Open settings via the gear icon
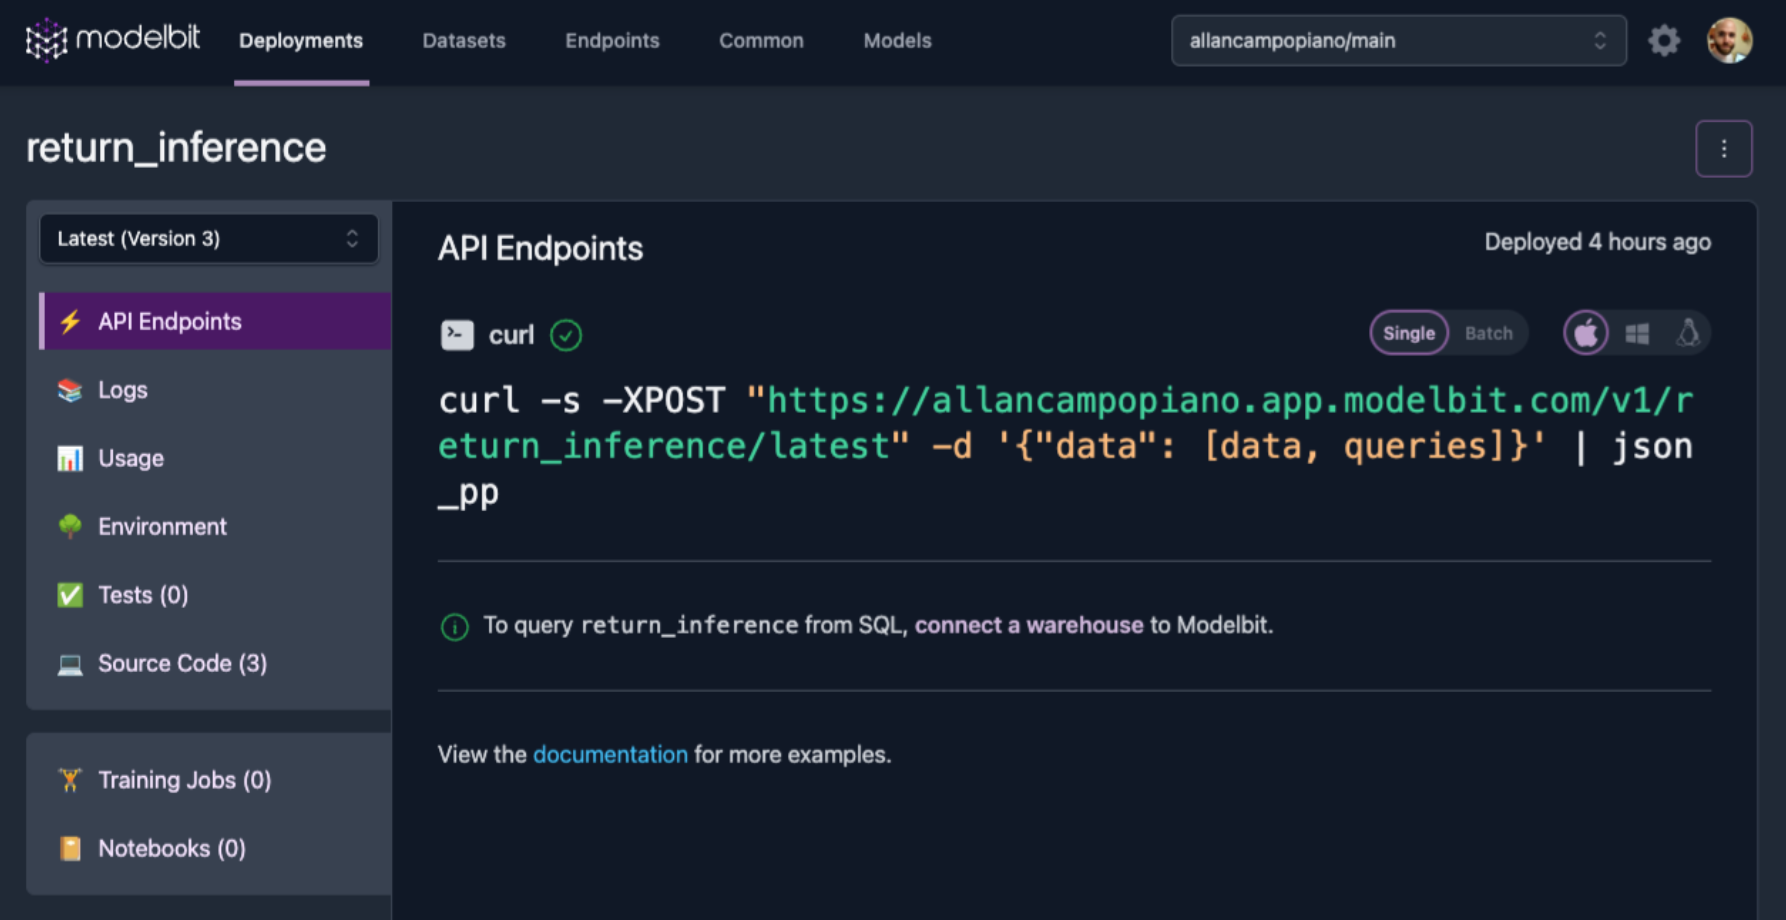Image resolution: width=1786 pixels, height=920 pixels. [1664, 41]
